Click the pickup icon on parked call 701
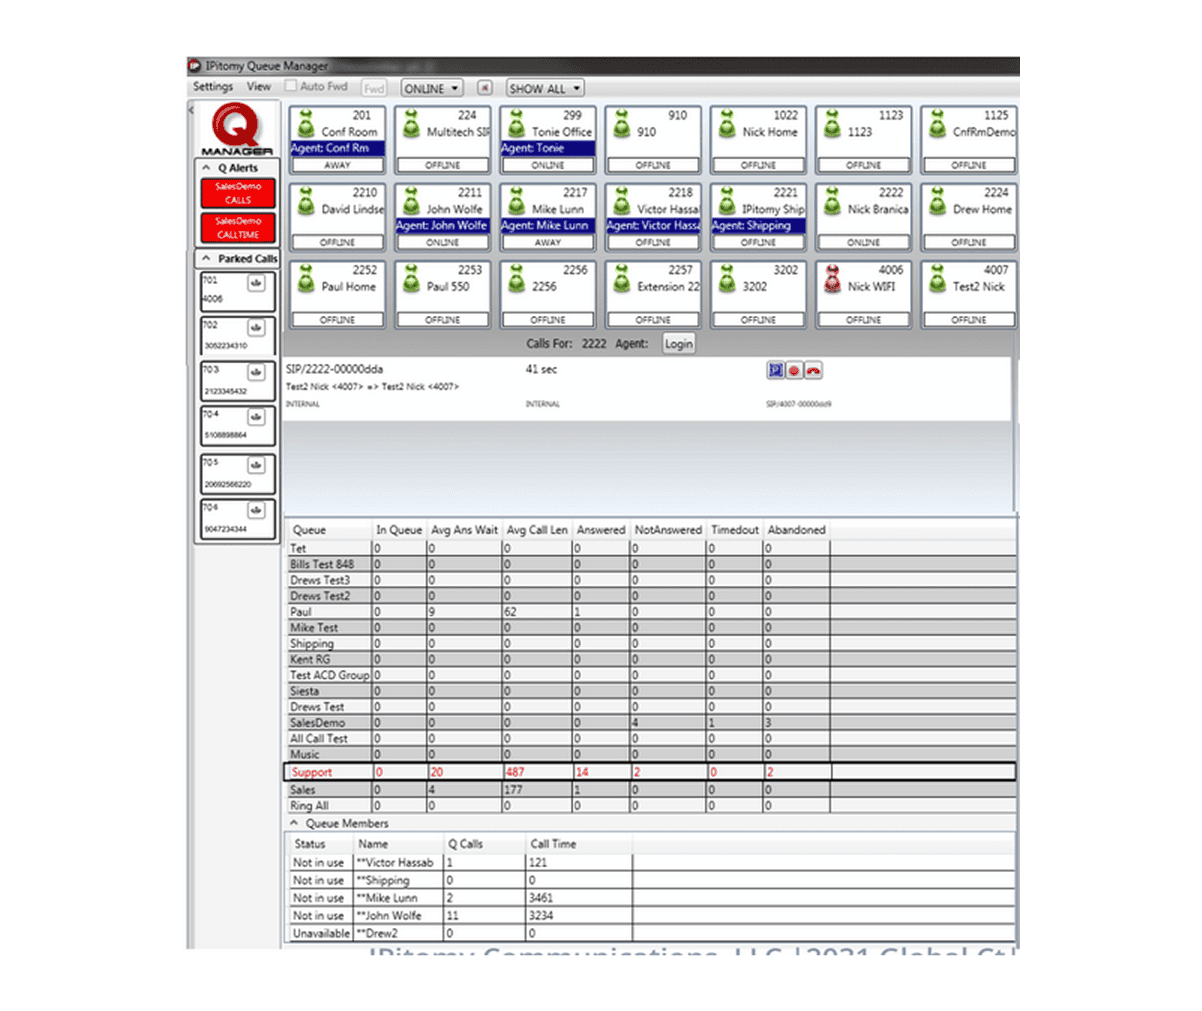The height and width of the screenshot is (1011, 1202). click(256, 284)
